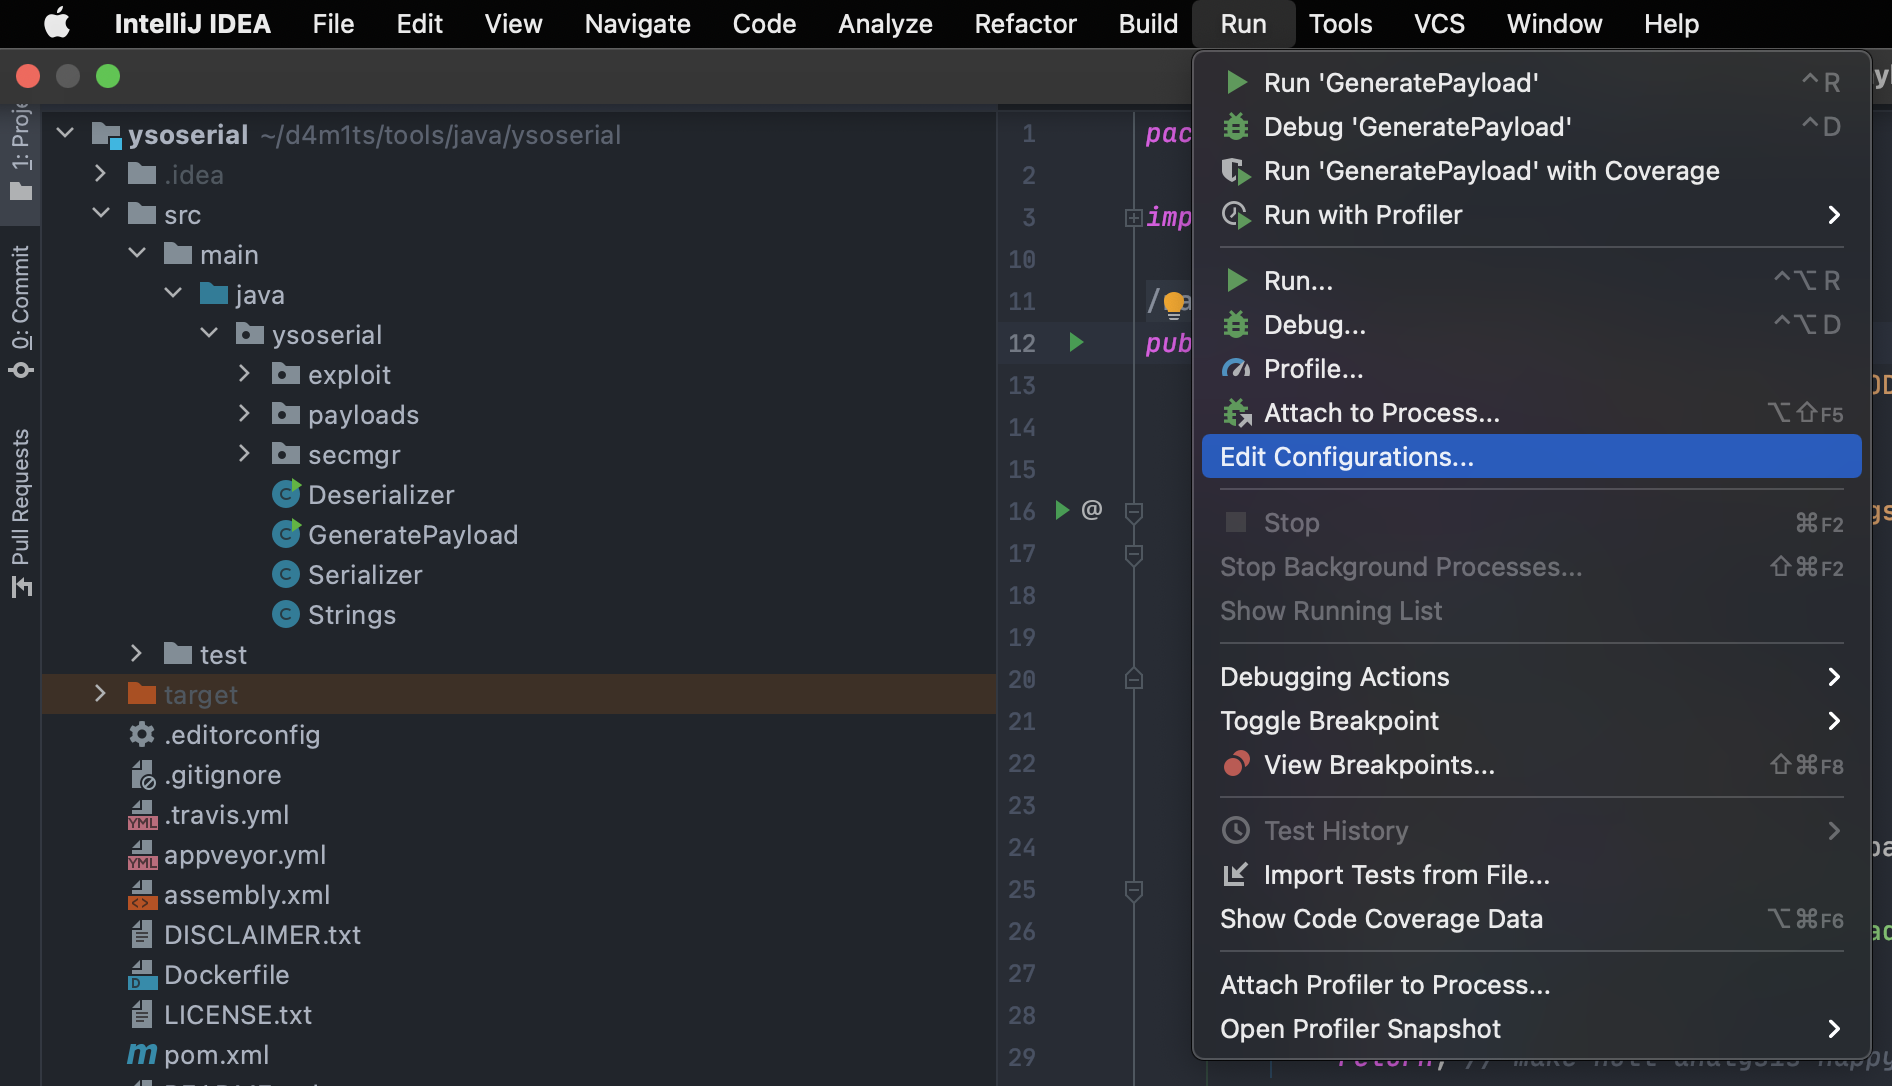Open the GeneratePayload class file
Viewport: 1892px width, 1086px height.
coord(412,535)
